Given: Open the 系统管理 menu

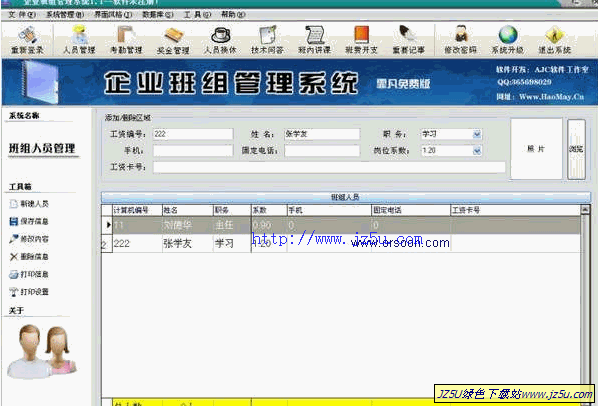Looking at the screenshot, I should pos(65,14).
